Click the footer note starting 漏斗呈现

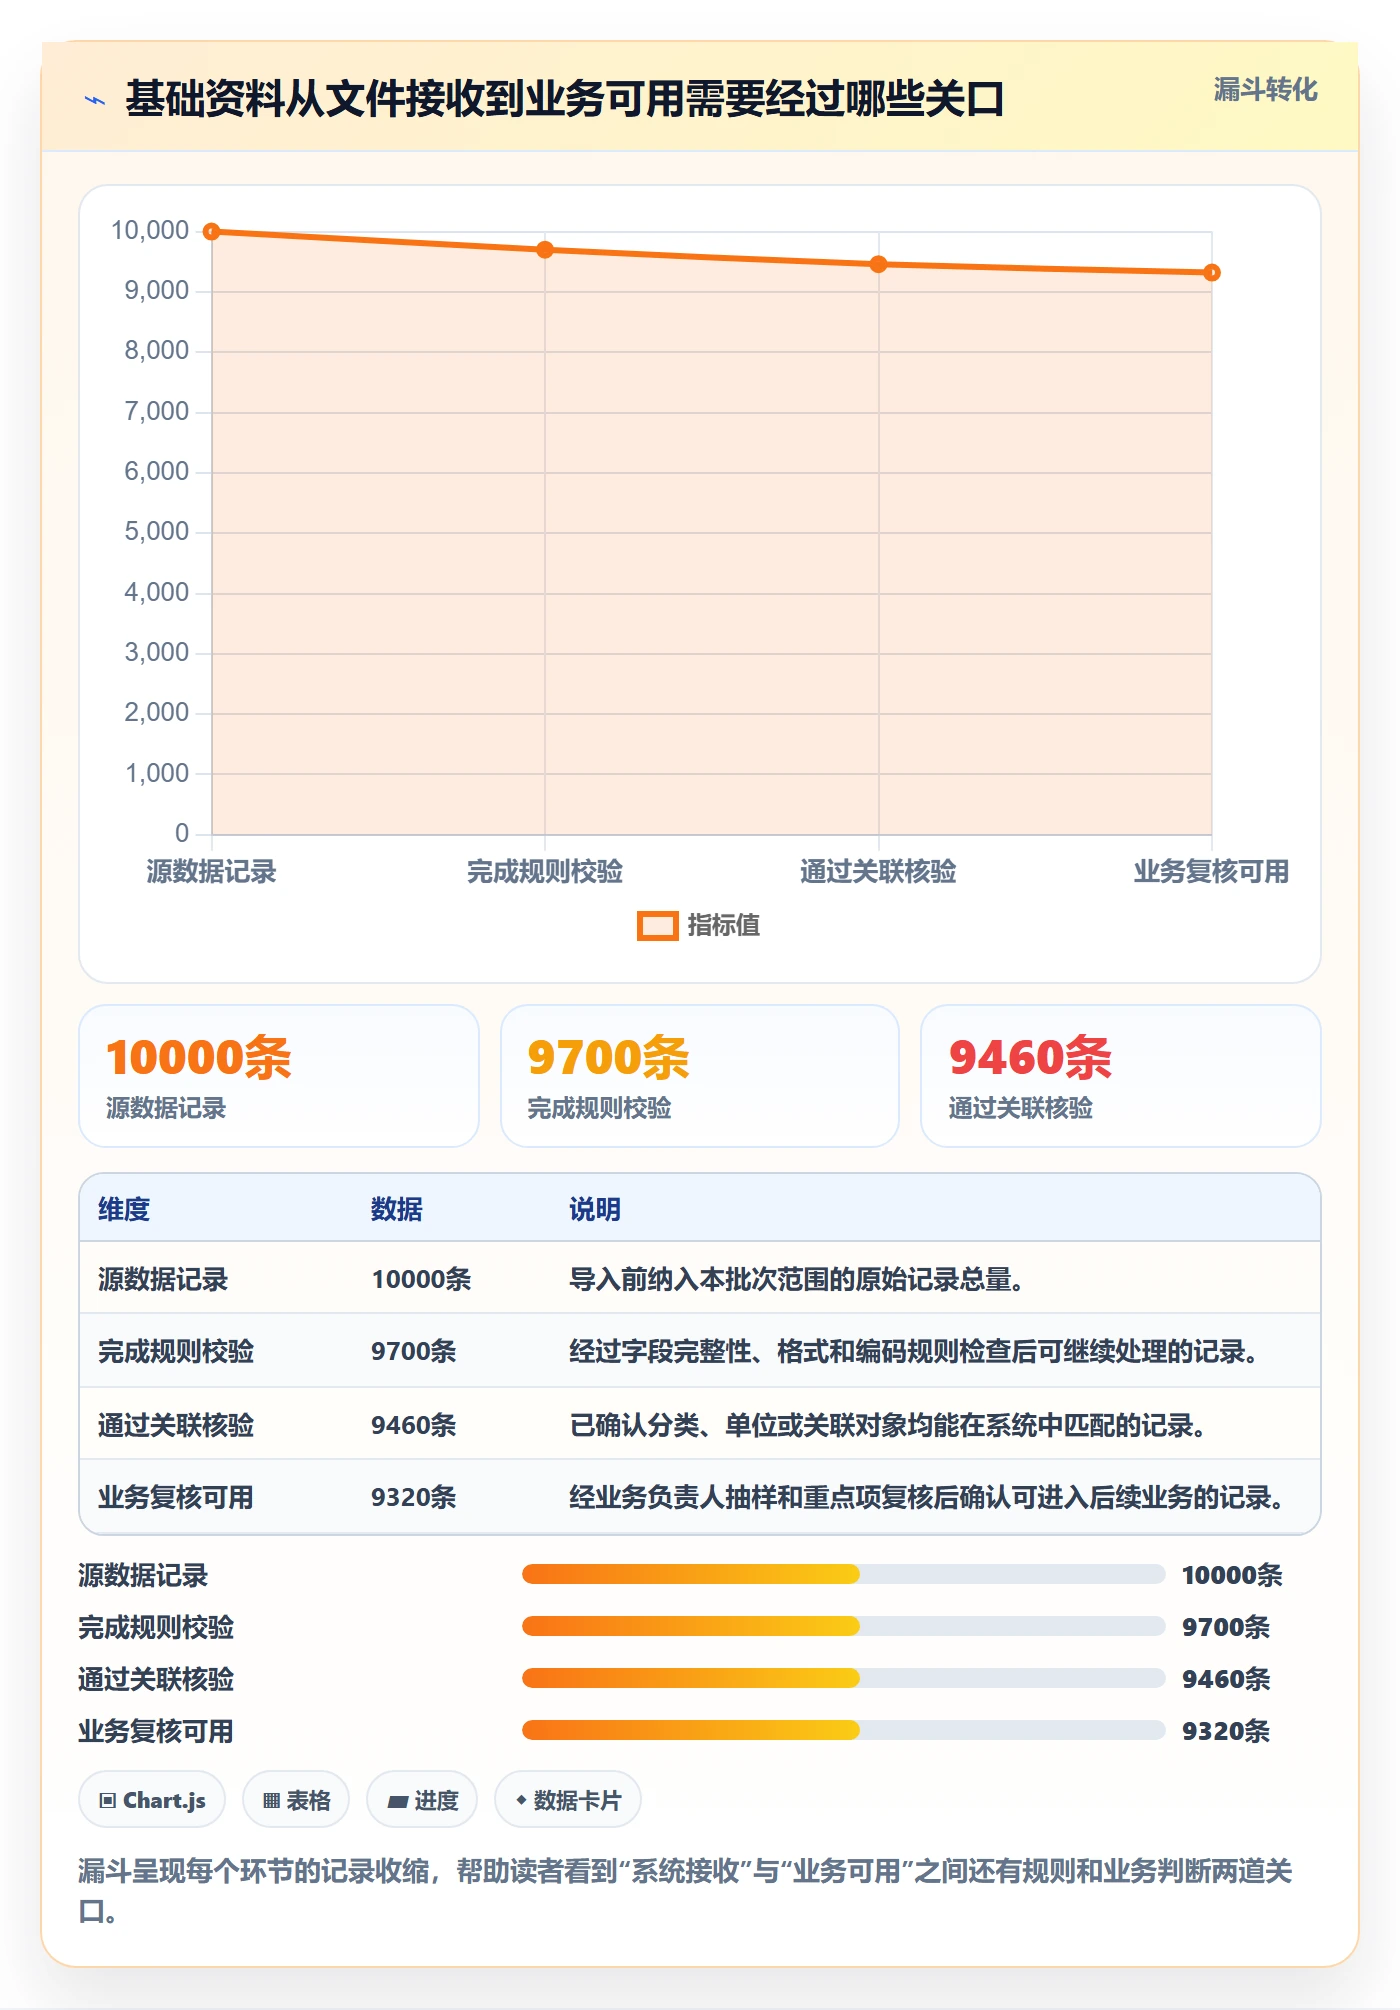click(x=686, y=1891)
